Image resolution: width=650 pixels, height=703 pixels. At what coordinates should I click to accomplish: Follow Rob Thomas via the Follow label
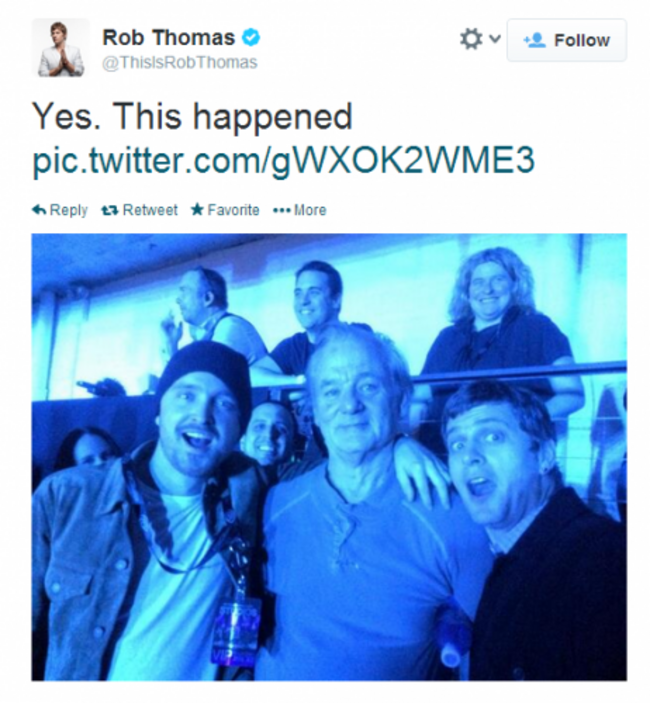tap(582, 40)
